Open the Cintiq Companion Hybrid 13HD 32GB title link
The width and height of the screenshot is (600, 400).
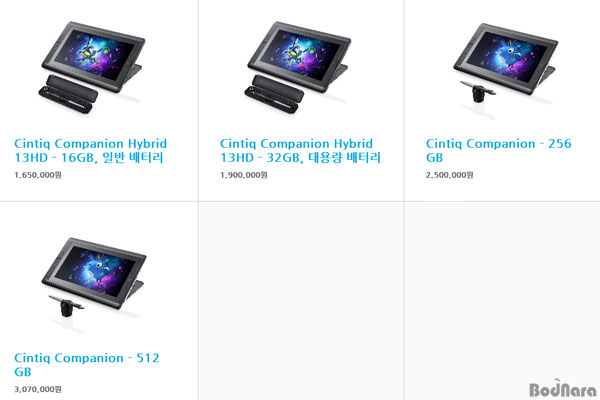pos(300,150)
